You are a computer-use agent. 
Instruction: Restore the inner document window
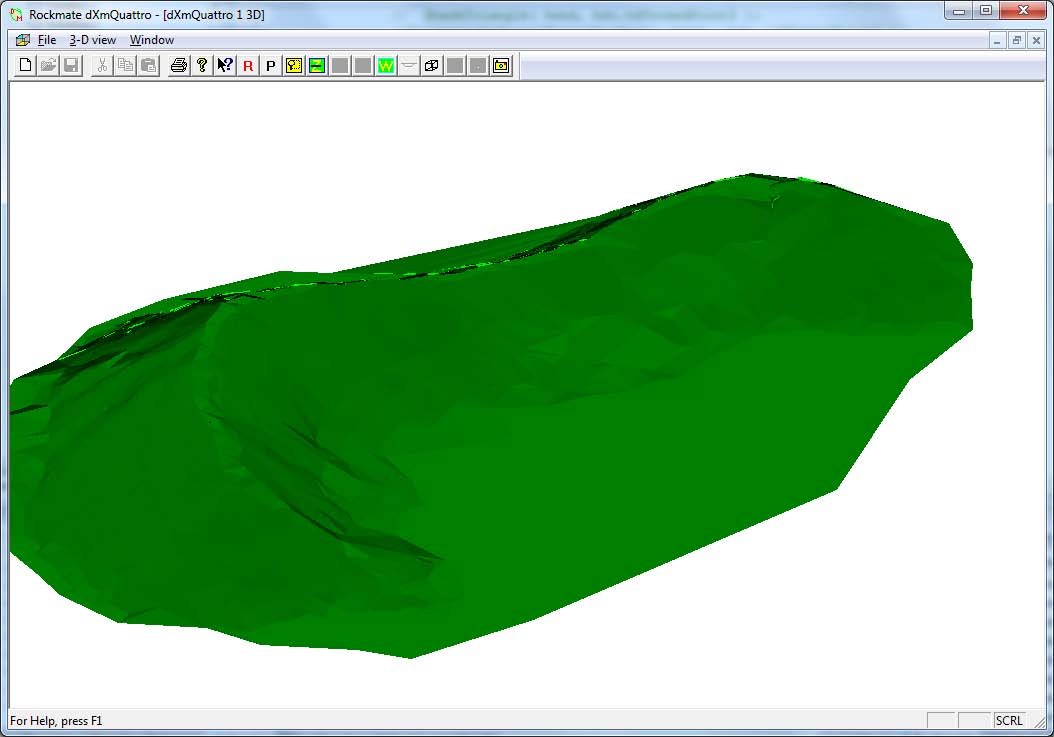click(1017, 40)
